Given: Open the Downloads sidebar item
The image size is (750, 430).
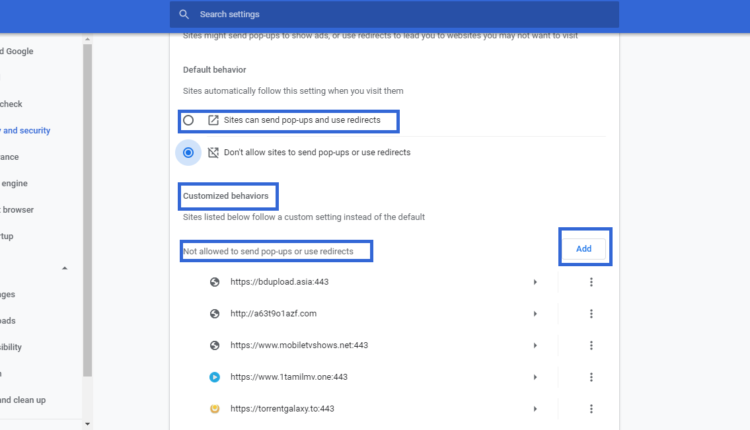Looking at the screenshot, I should 8,321.
